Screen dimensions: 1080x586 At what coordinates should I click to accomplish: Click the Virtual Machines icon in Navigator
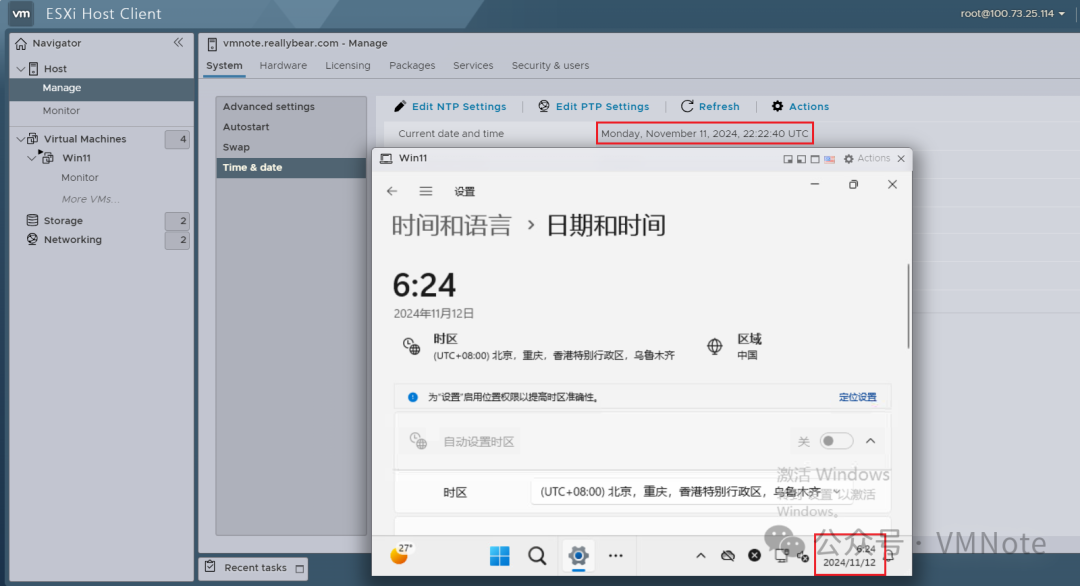click(x=32, y=138)
